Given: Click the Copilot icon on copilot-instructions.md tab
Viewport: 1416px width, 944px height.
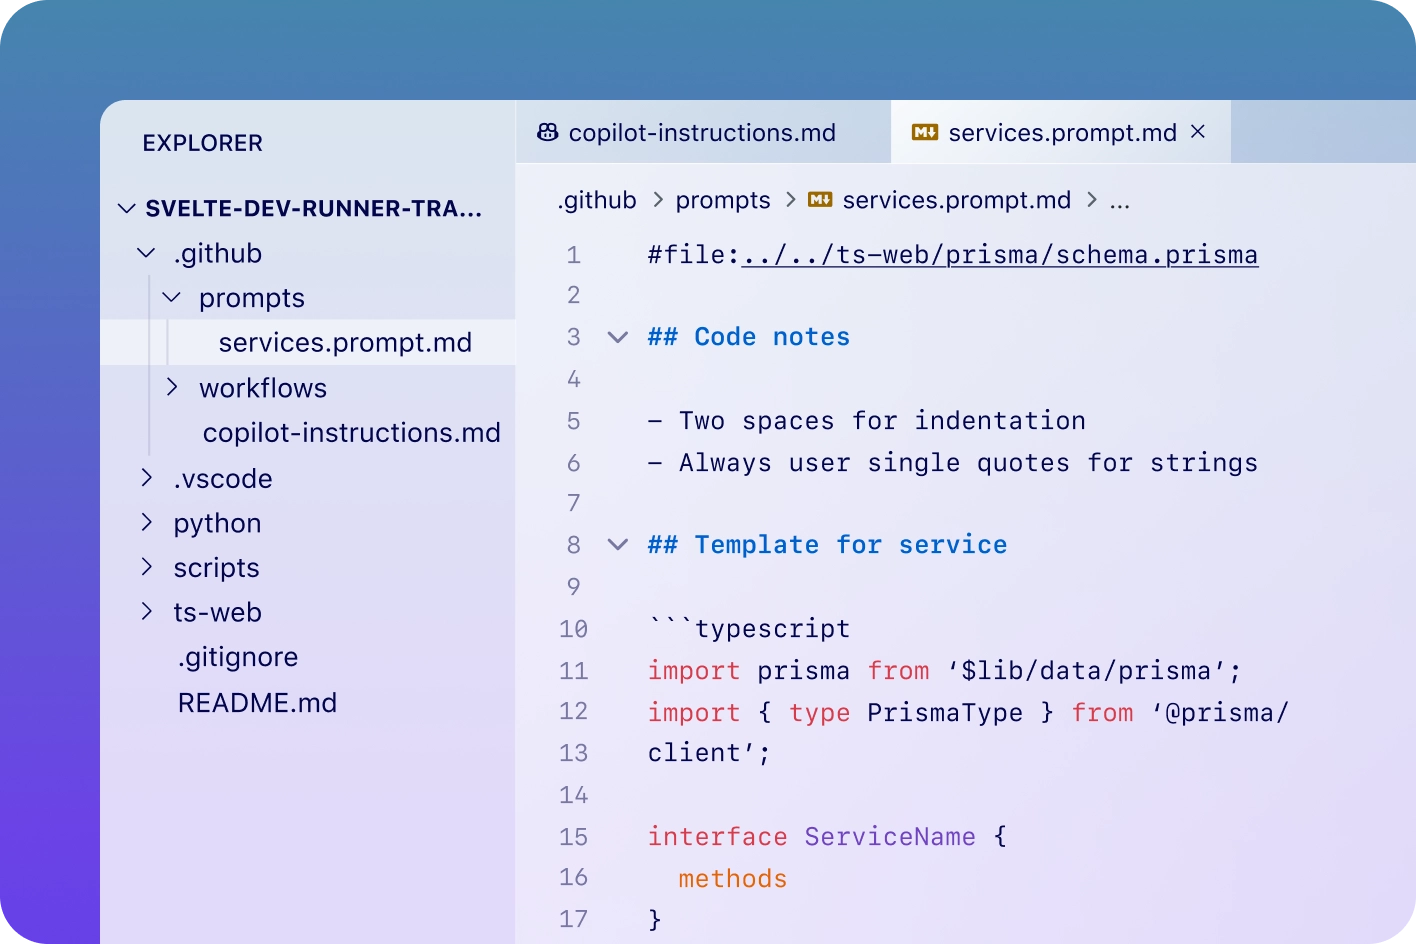Looking at the screenshot, I should 548,132.
